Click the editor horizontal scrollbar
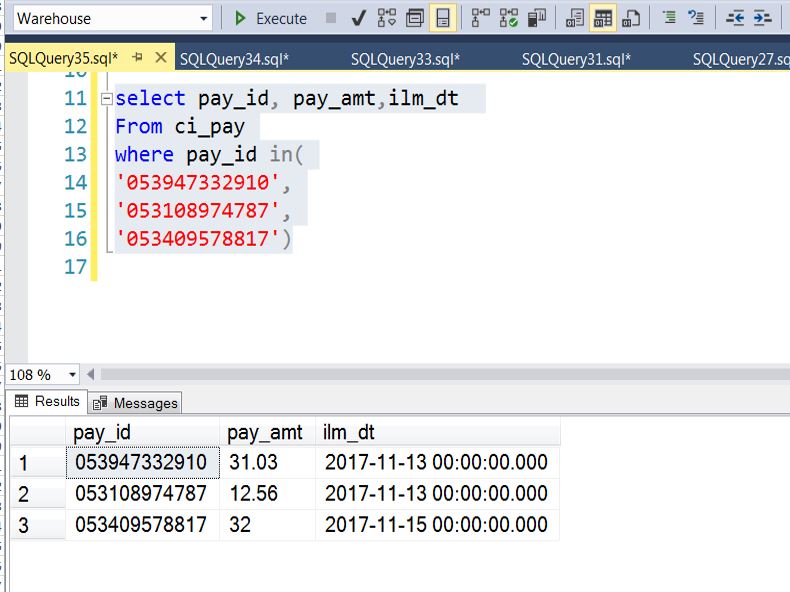The image size is (790, 592). coord(440,375)
